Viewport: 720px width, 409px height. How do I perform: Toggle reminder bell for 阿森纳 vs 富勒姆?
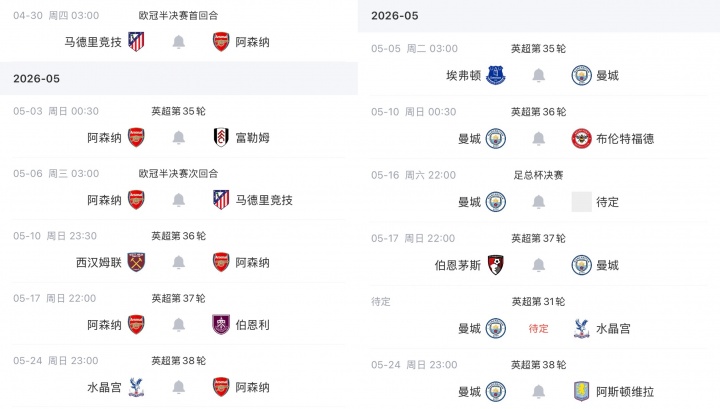179,137
